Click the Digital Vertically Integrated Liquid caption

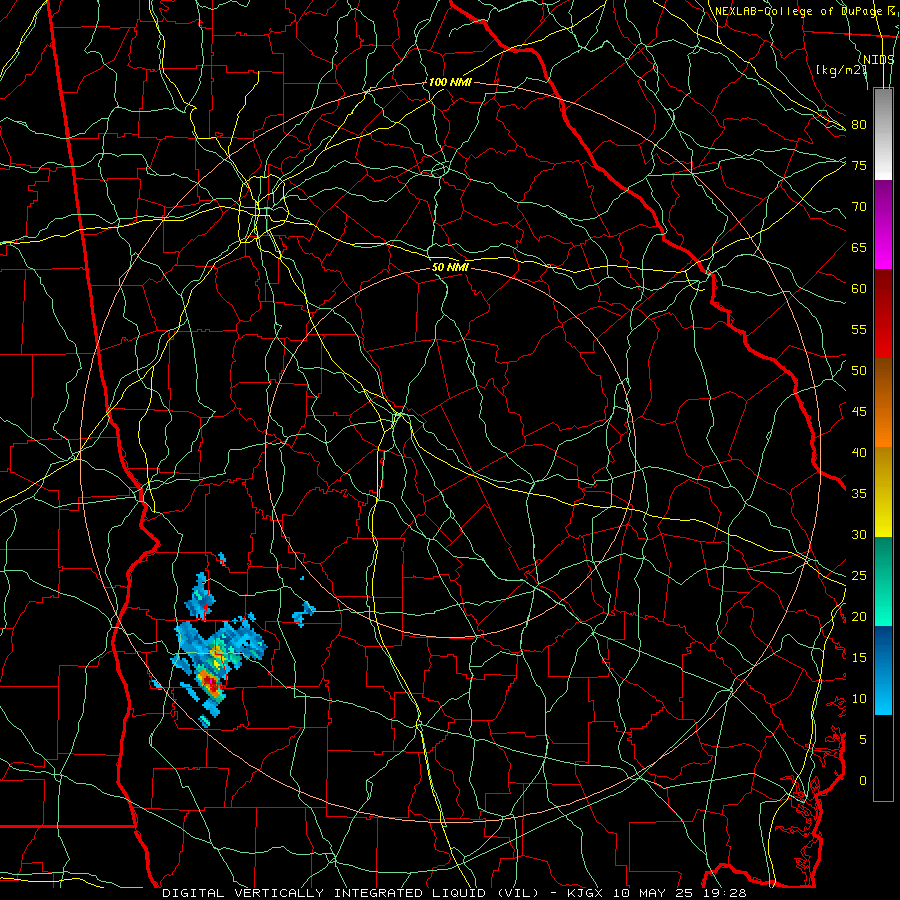351,893
